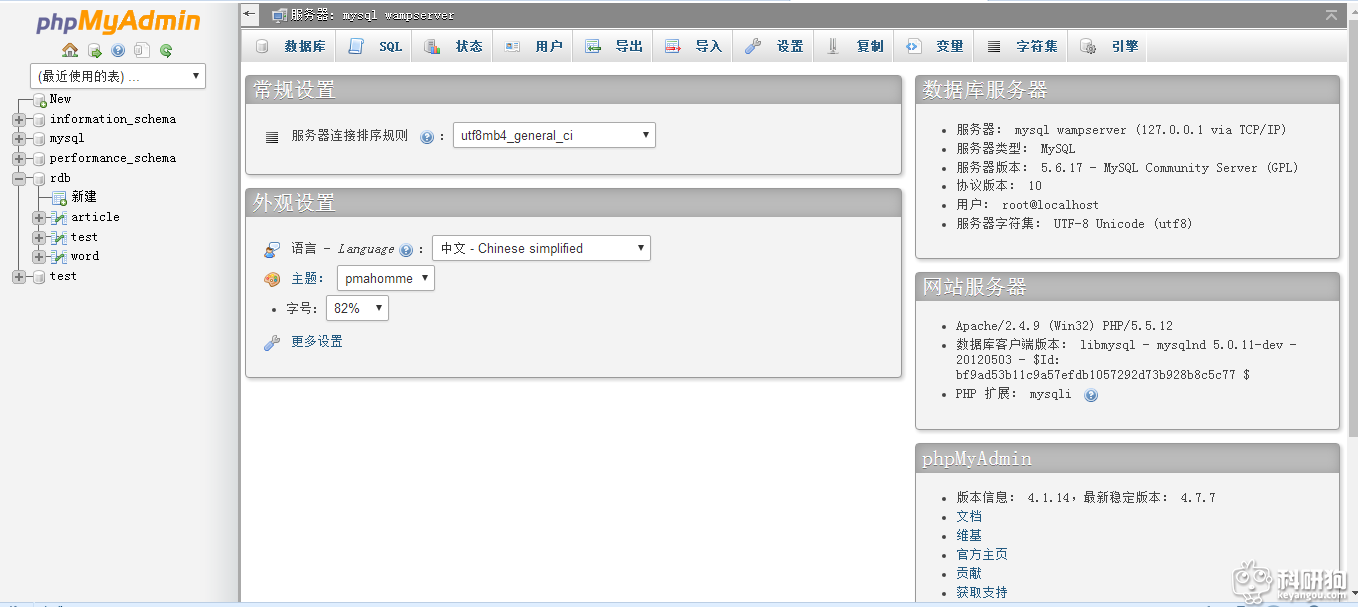Click the collapse chevron at top right
Viewport: 1358px width, 607px height.
(1331, 15)
